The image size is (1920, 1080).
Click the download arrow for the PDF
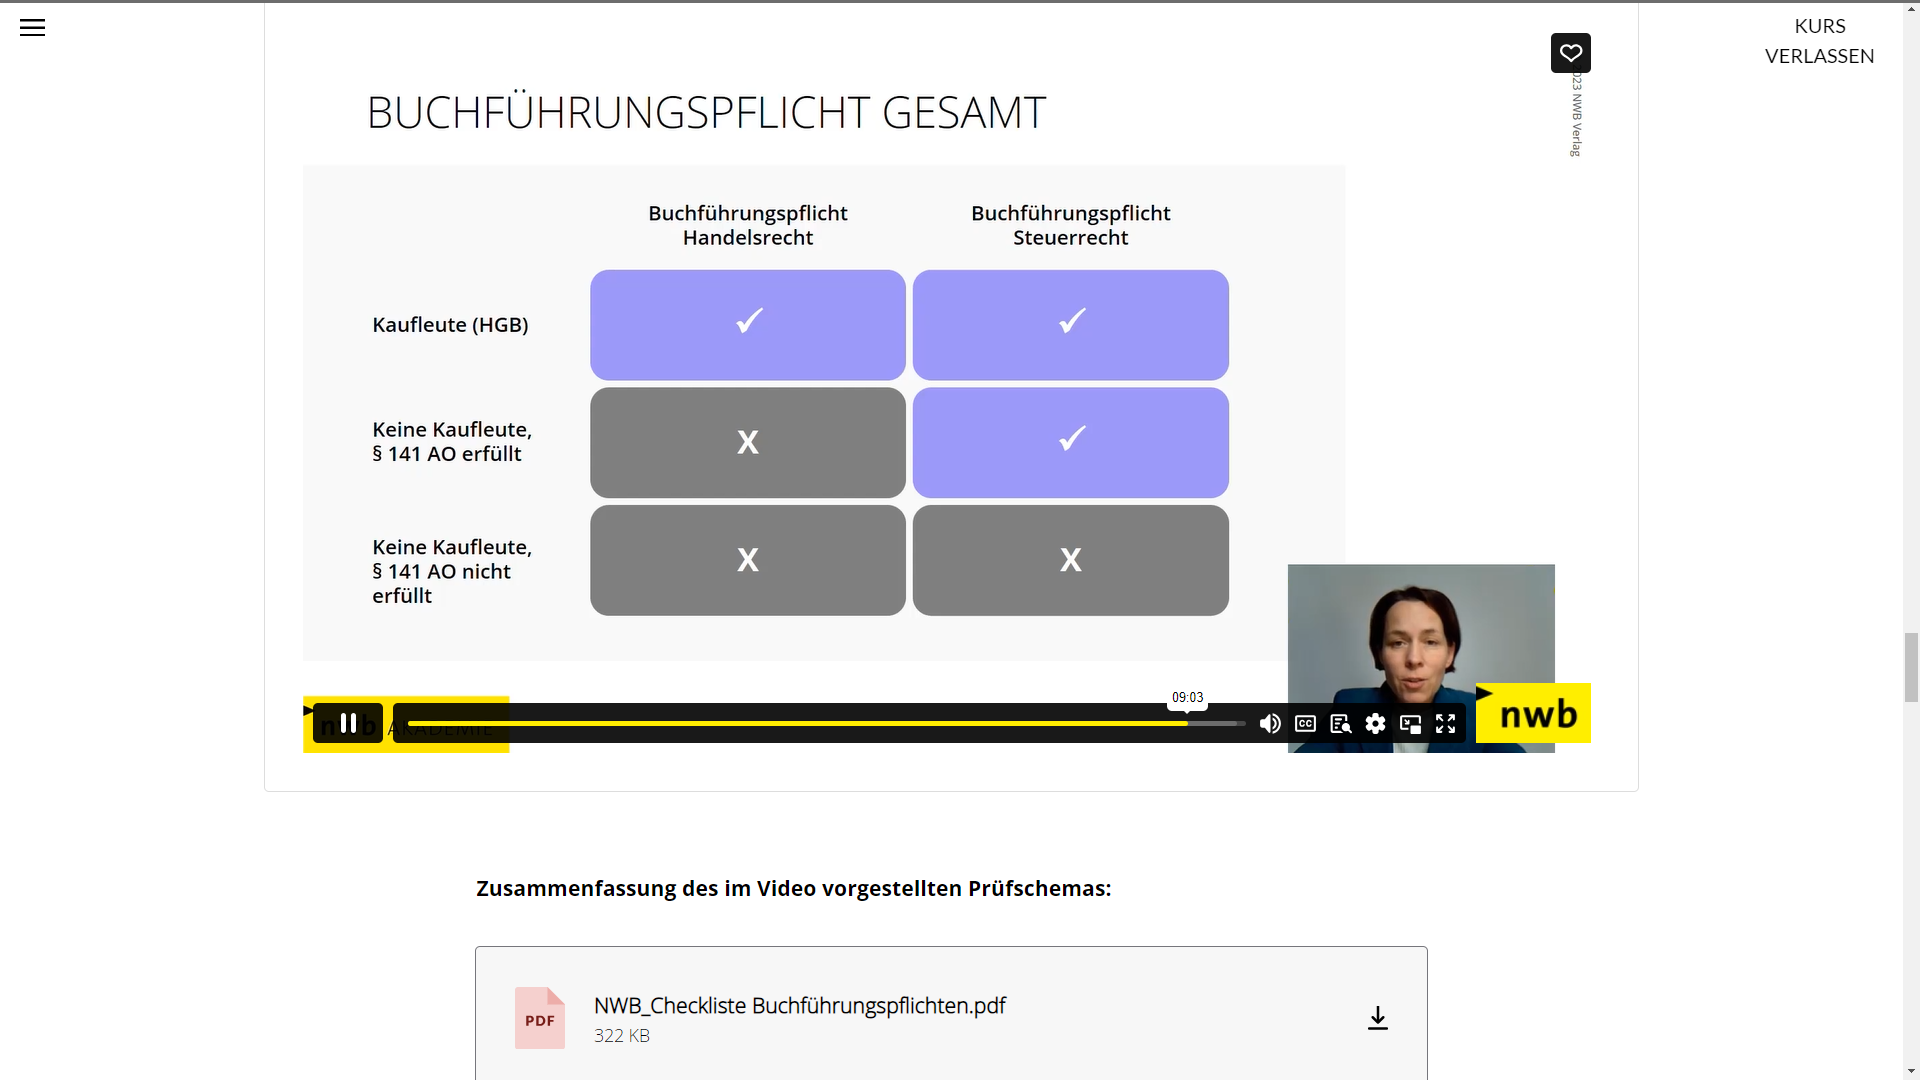coord(1377,1017)
